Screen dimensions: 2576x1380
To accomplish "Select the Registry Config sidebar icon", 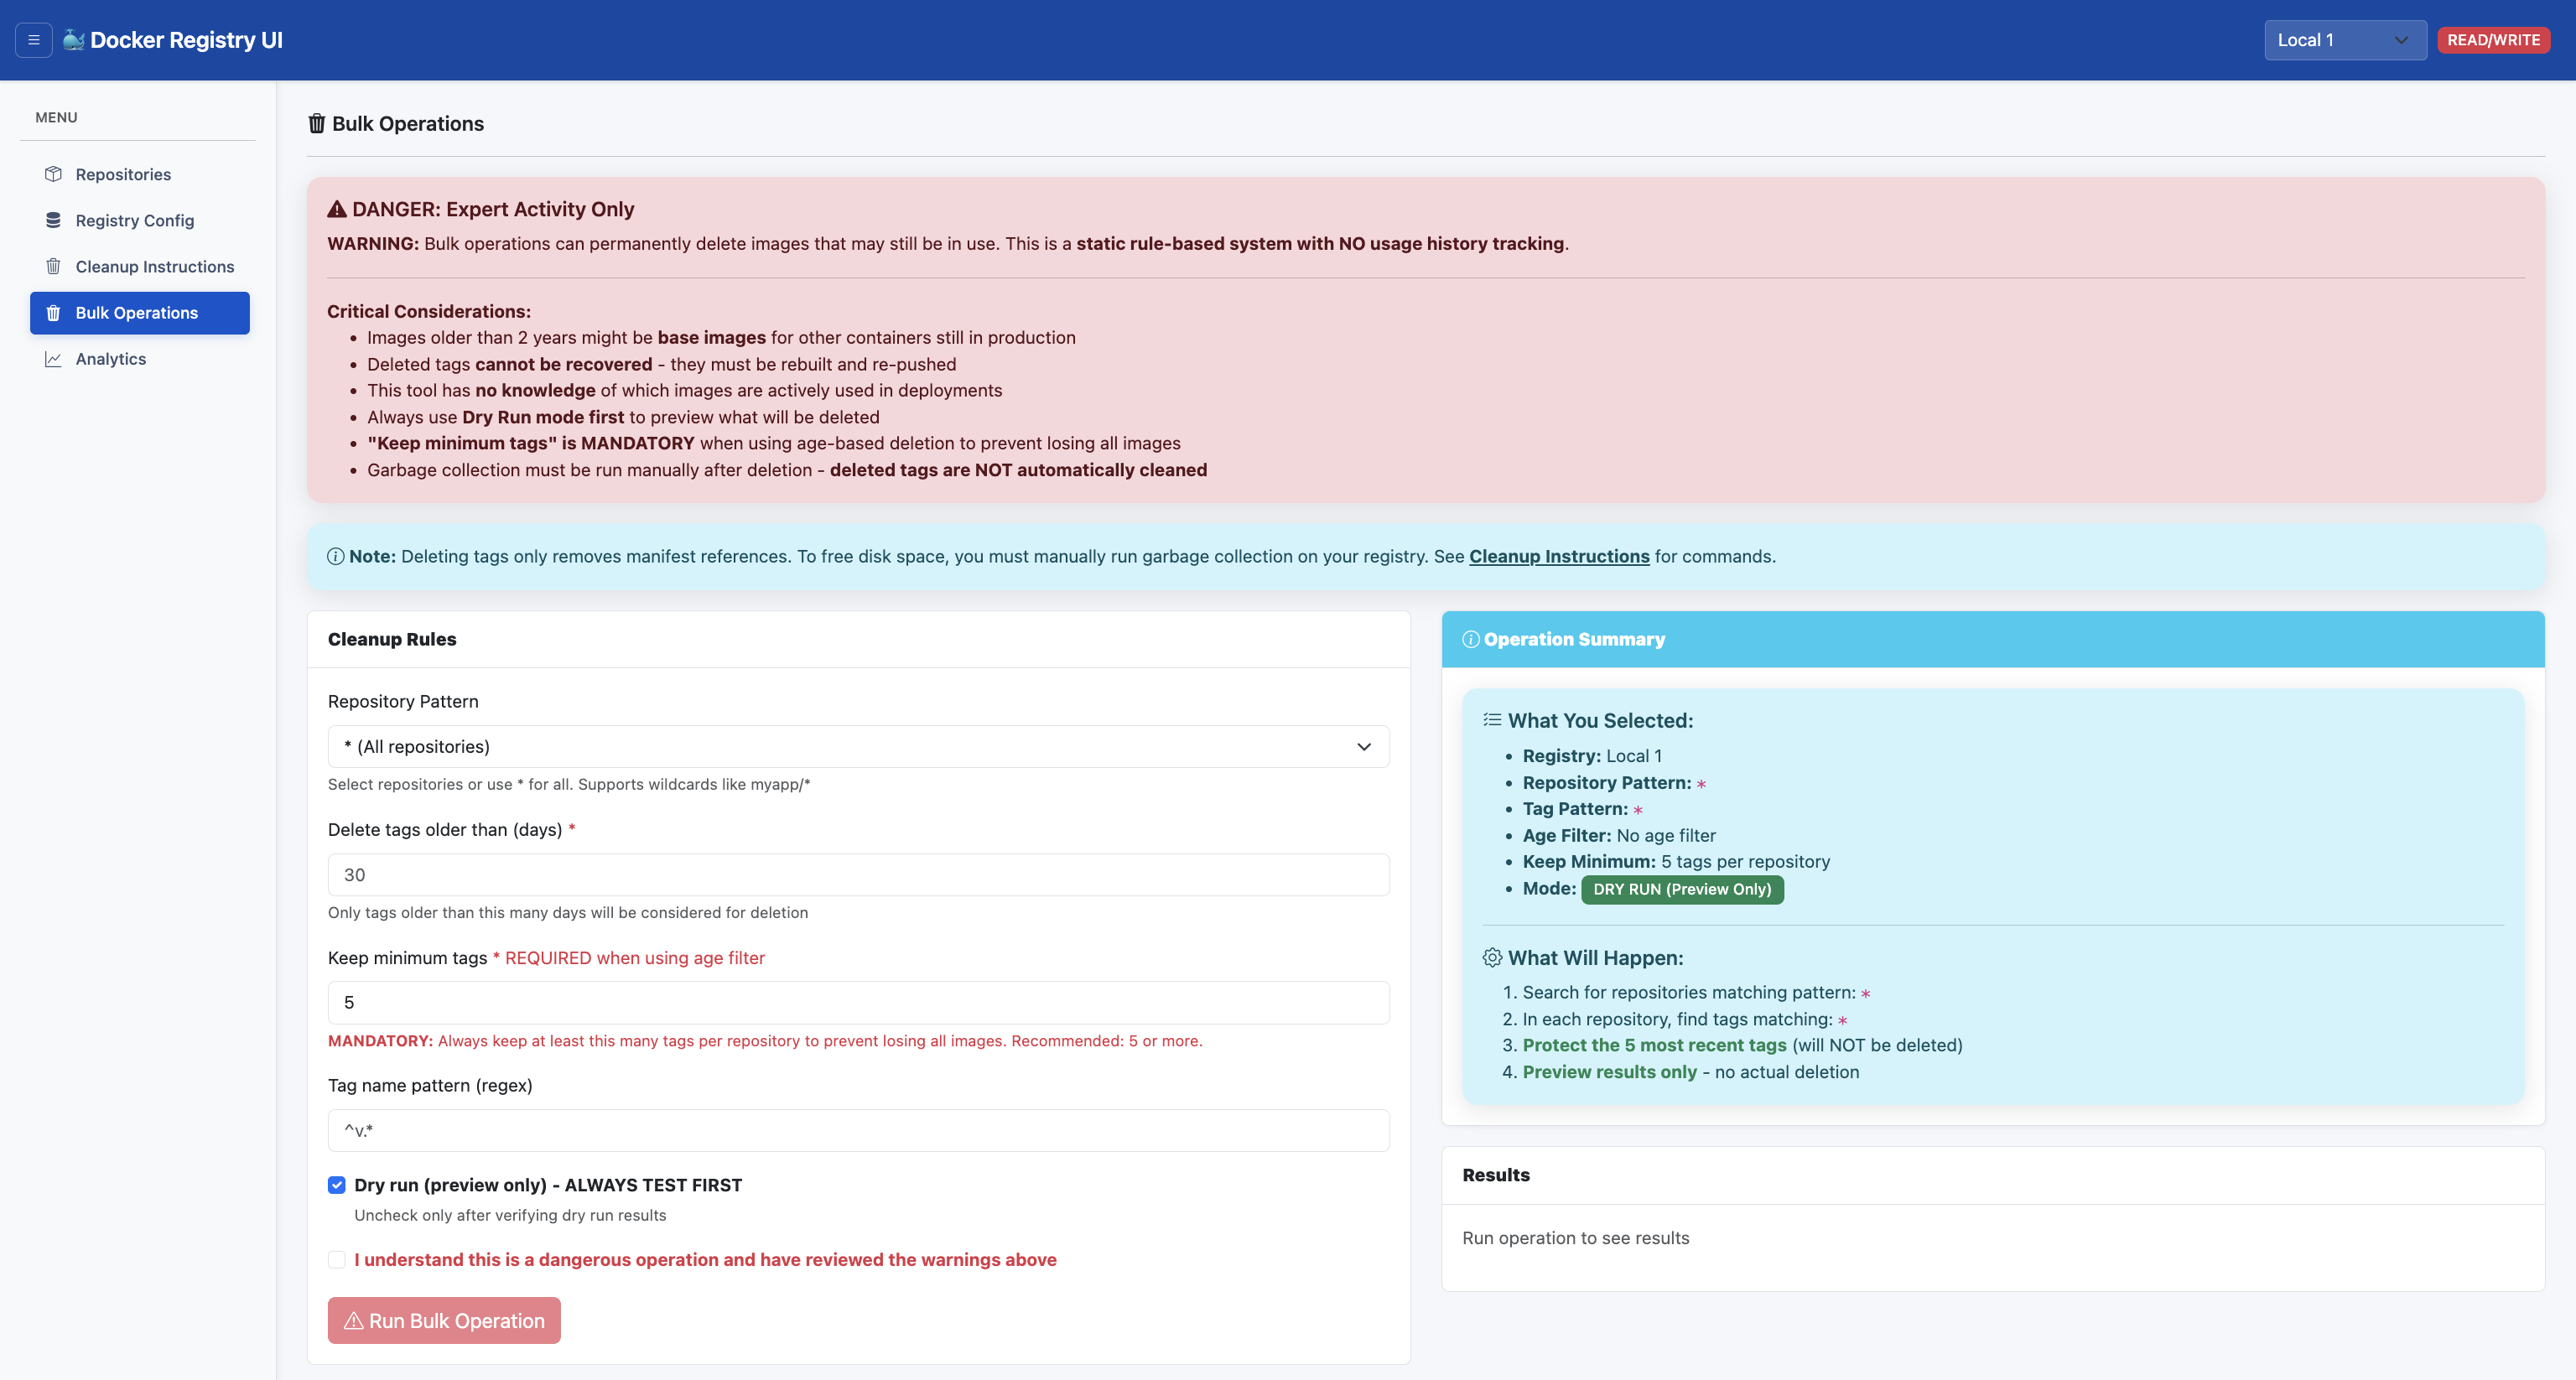I will 53,220.
